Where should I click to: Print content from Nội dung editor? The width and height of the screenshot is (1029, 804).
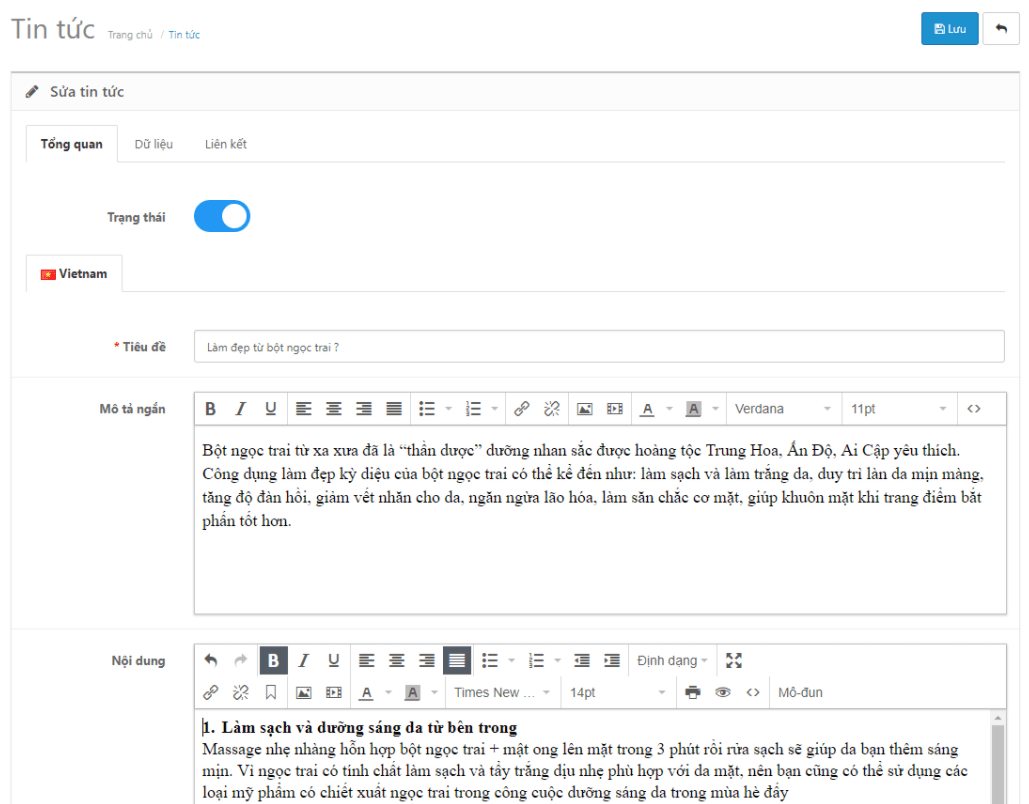pyautogui.click(x=692, y=692)
